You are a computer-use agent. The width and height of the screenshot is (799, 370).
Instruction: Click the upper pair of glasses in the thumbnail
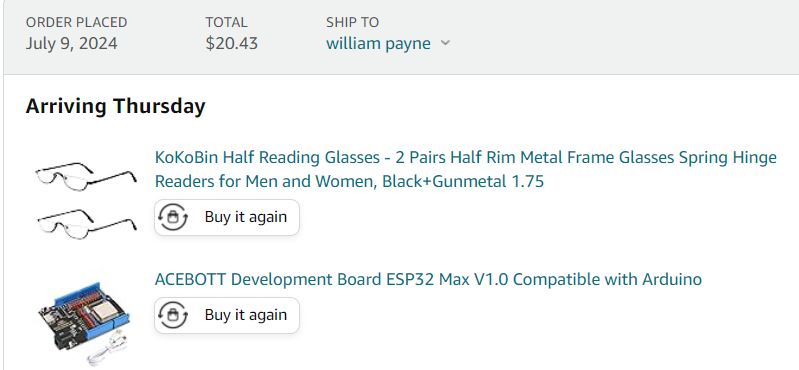(86, 176)
